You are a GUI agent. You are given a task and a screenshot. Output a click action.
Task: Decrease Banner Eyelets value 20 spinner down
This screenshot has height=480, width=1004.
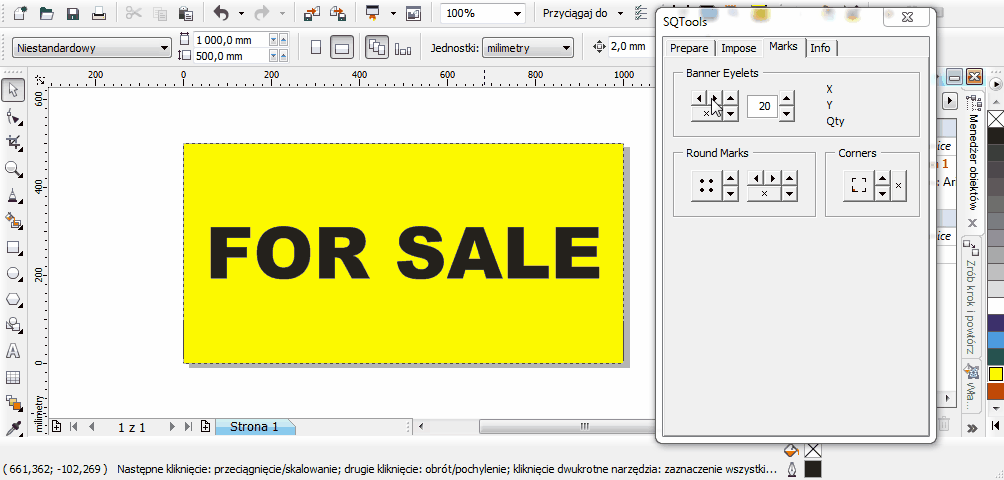pyautogui.click(x=788, y=114)
